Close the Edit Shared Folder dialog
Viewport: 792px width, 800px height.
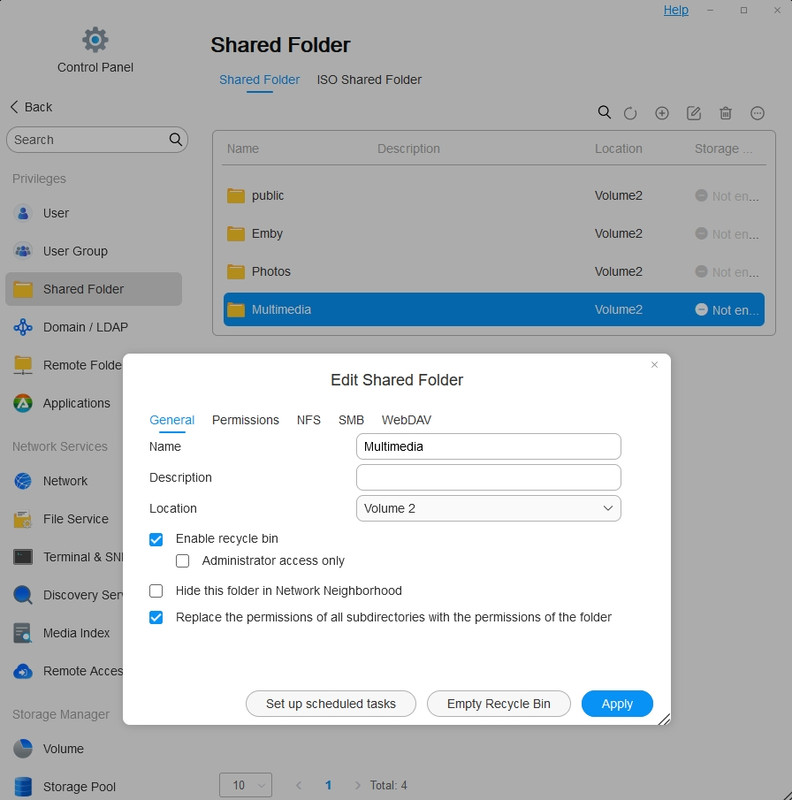[654, 365]
